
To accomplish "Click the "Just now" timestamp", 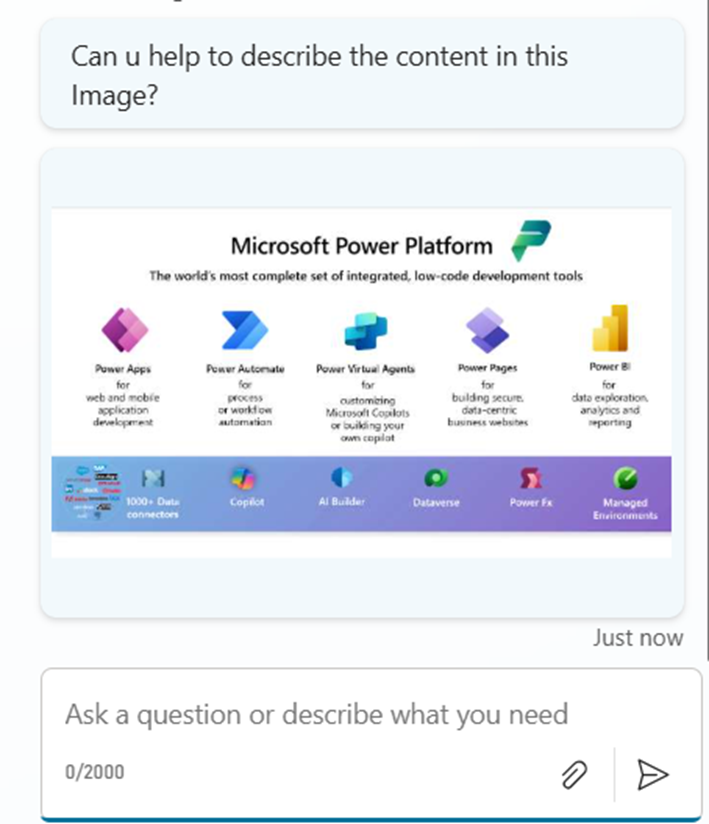I will point(638,638).
